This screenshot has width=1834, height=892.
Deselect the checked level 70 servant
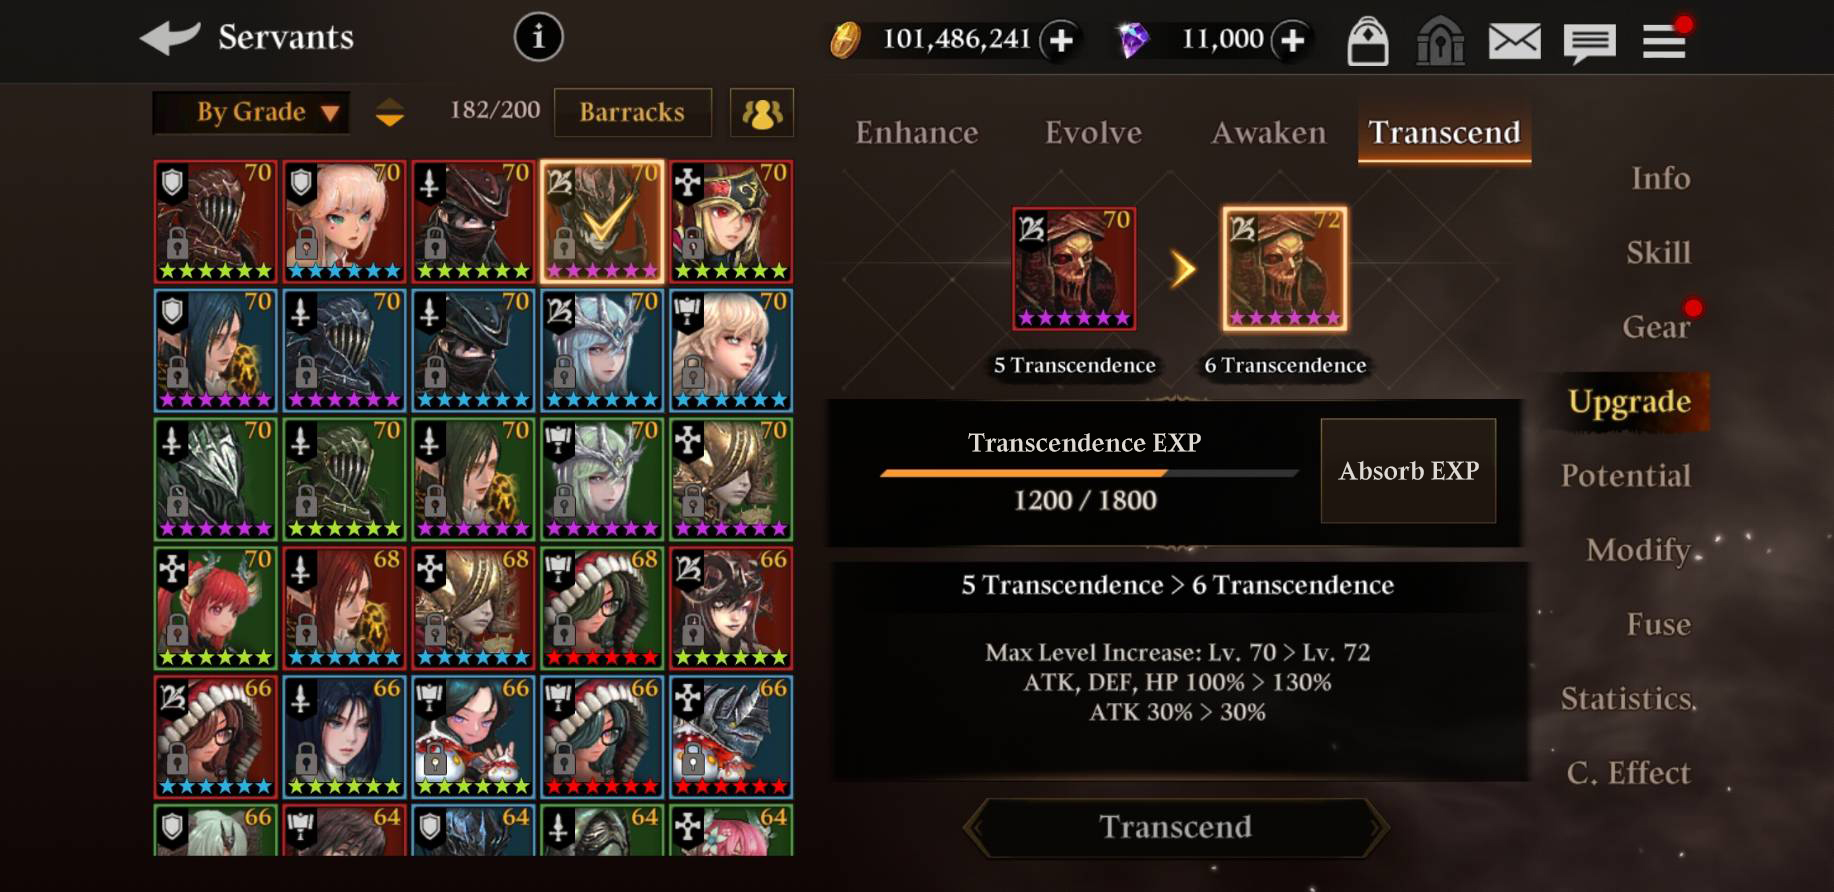(602, 221)
